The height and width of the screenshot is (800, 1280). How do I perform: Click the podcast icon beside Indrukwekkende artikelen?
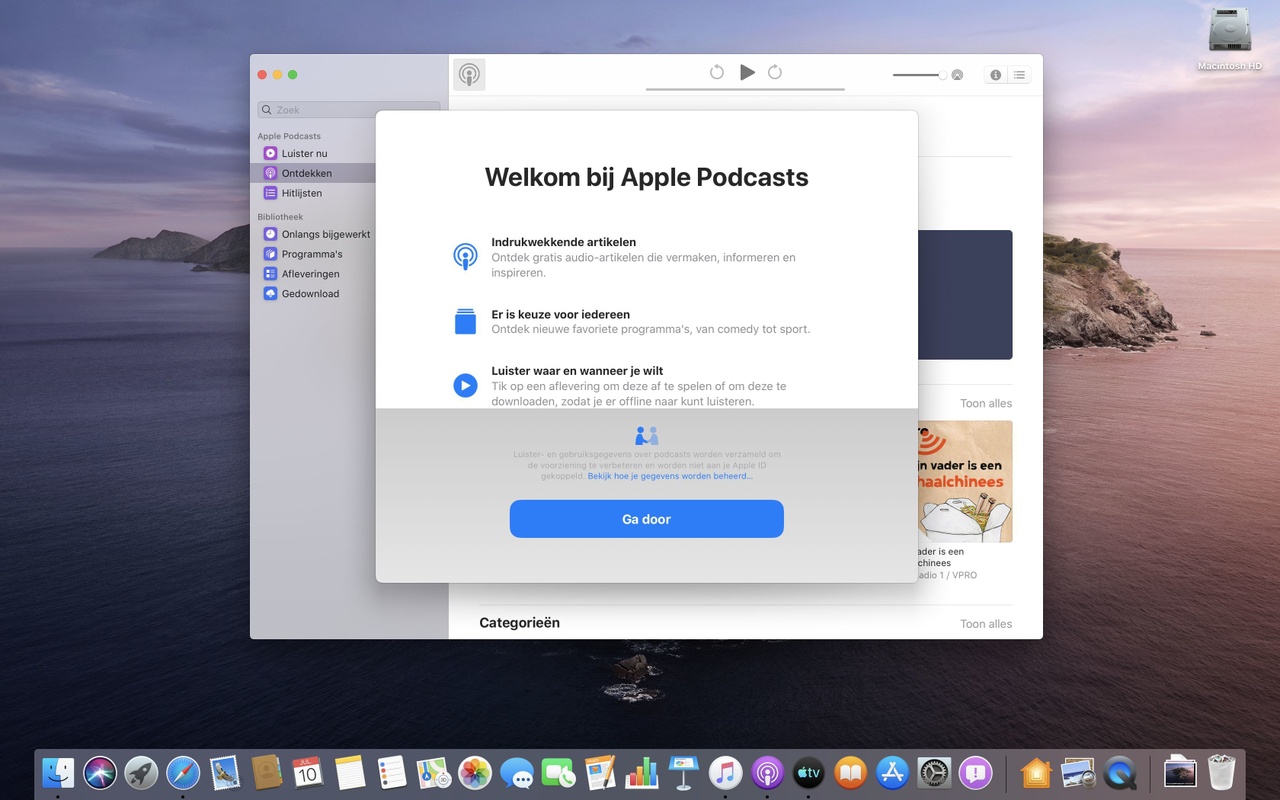click(x=465, y=257)
